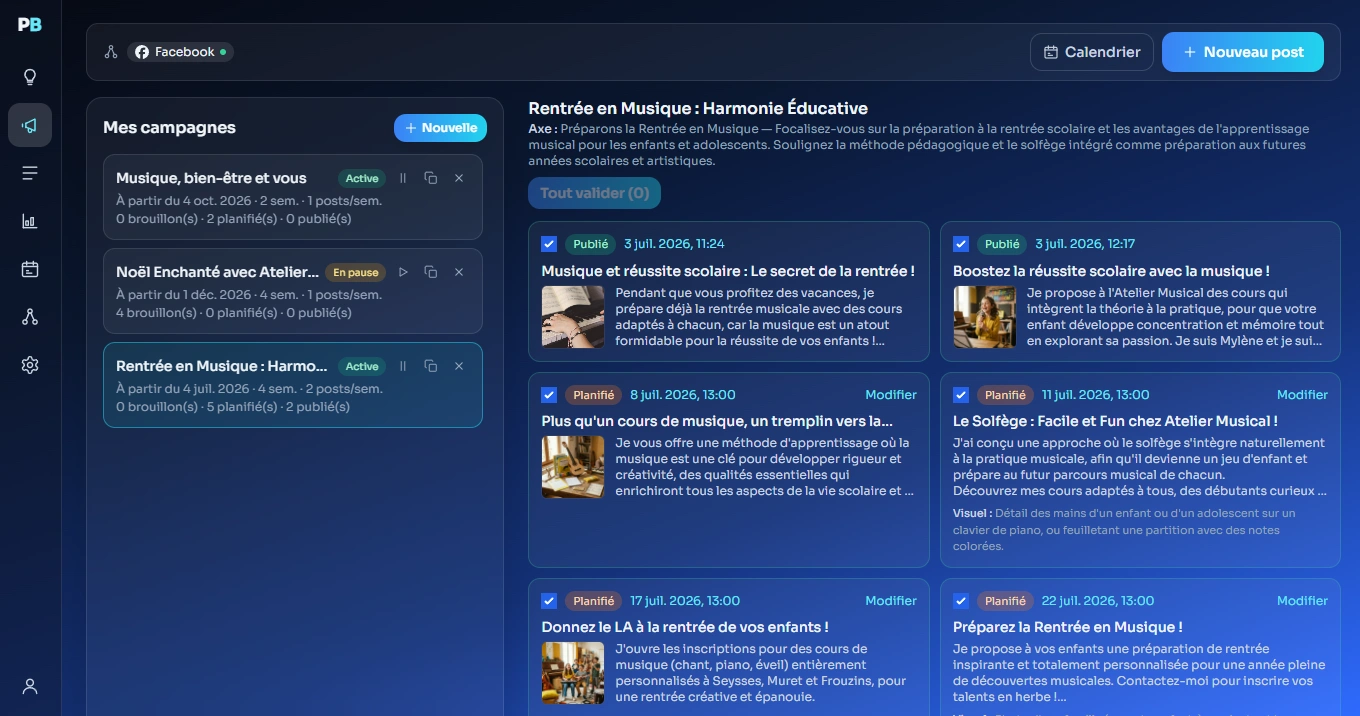
Task: Click Modifier on the 8 juil. 2026 post
Action: click(891, 395)
